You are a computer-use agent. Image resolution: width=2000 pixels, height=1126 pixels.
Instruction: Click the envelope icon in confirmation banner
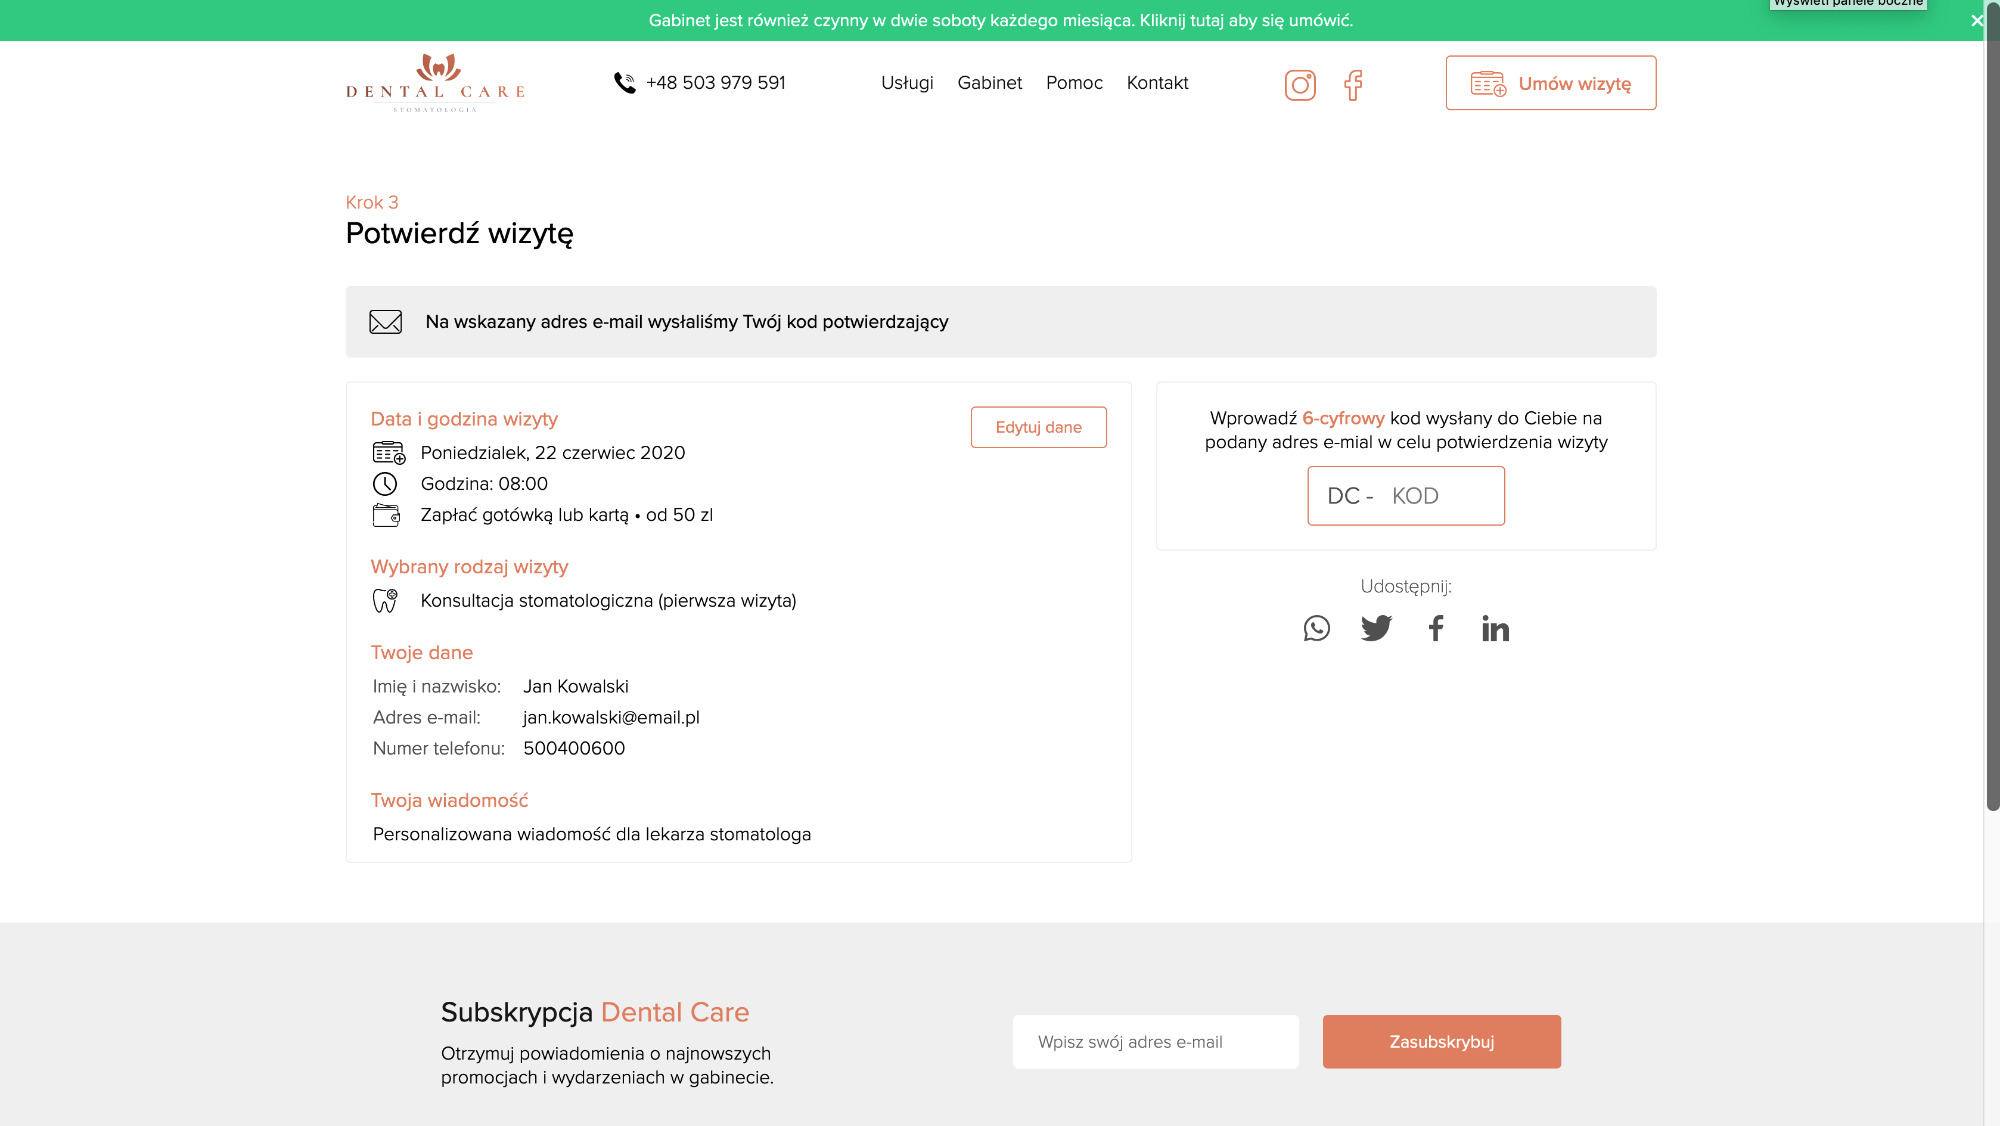pos(385,322)
